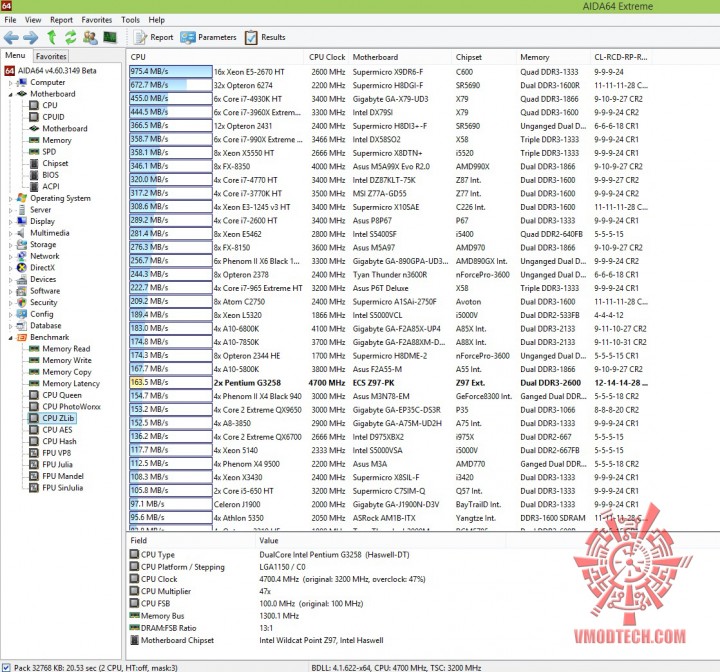Expand the Server tree node
Screen dimensions: 720x672
pos(11,210)
